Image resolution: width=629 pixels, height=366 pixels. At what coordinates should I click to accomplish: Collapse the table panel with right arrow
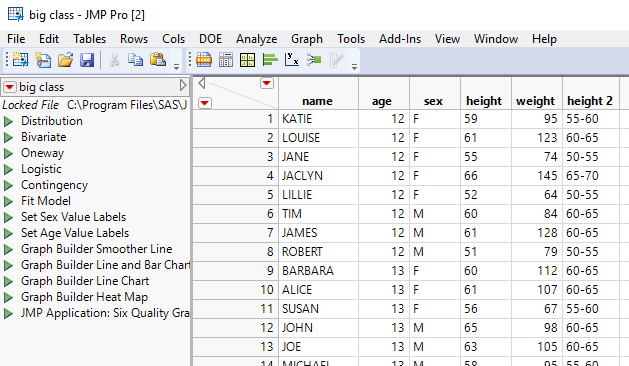(x=183, y=85)
